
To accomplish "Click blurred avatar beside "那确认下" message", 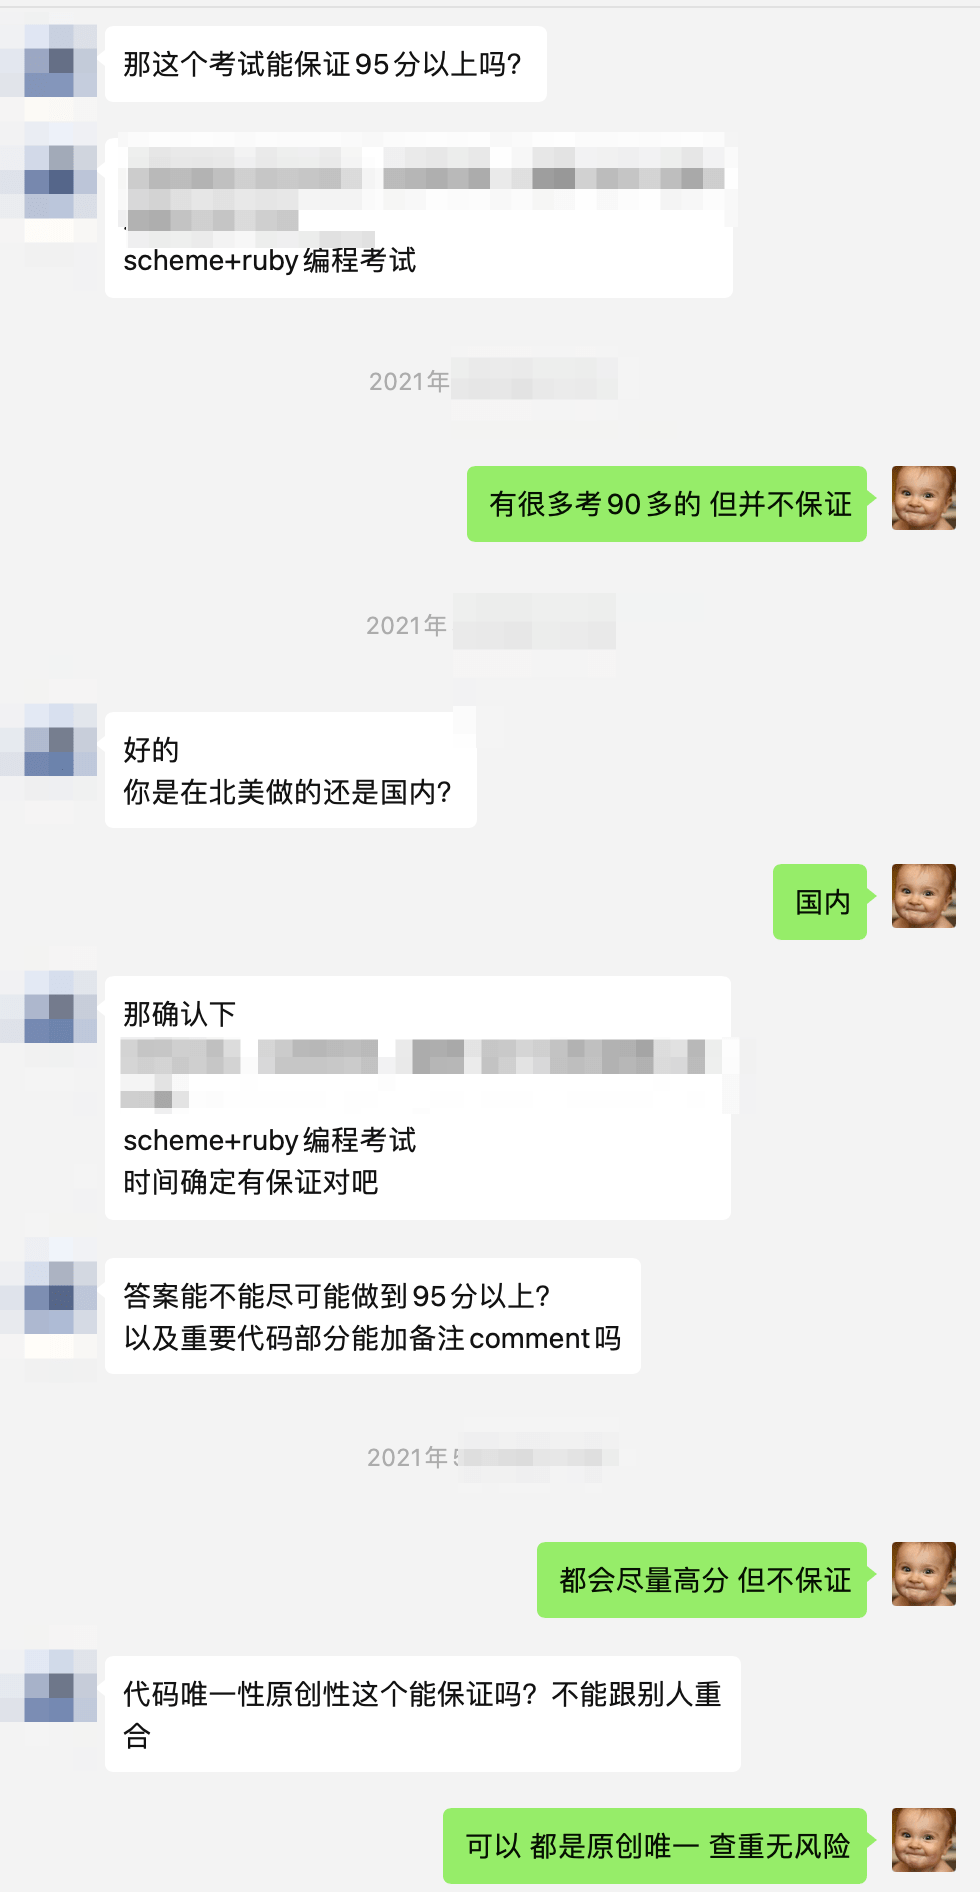I will click(x=61, y=1006).
